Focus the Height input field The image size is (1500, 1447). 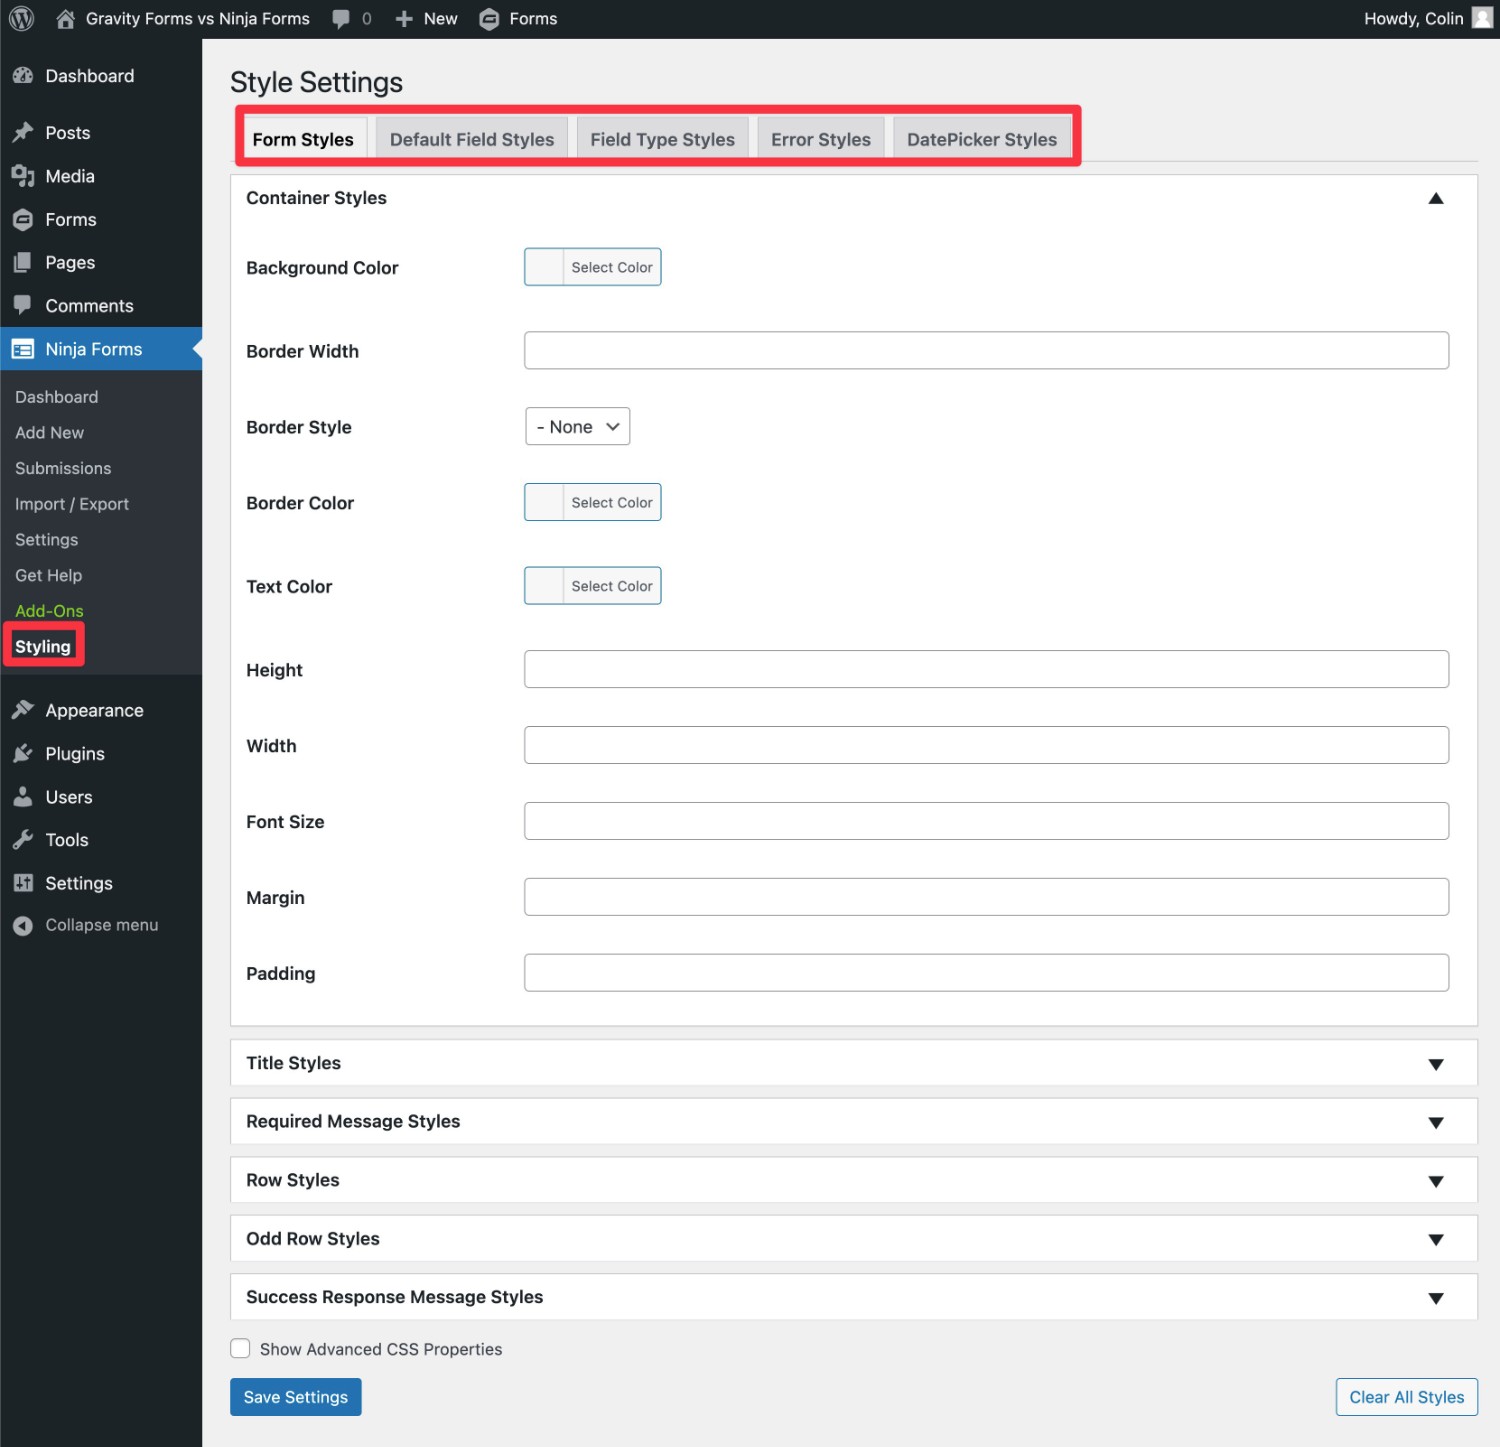click(x=986, y=669)
